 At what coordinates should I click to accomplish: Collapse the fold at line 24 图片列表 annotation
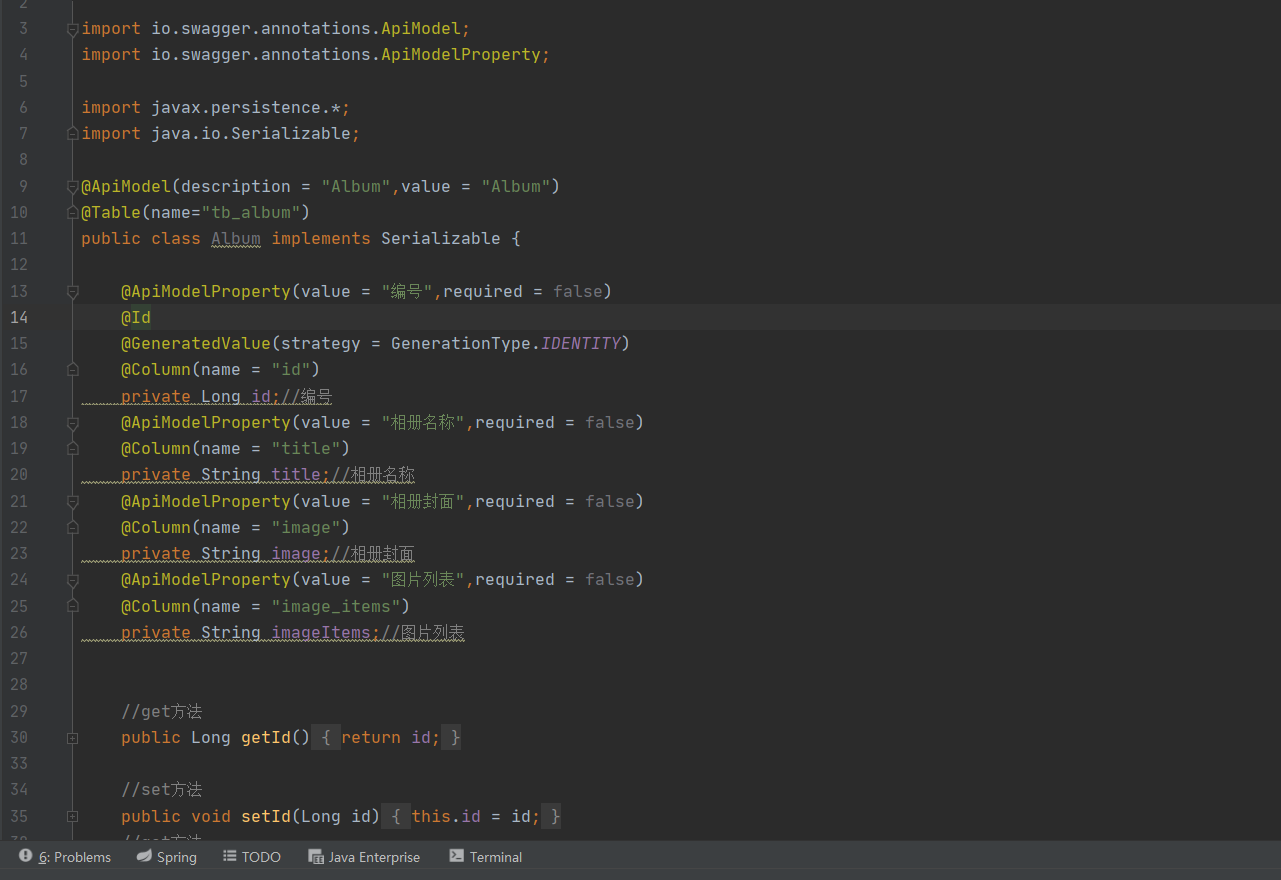[72, 579]
